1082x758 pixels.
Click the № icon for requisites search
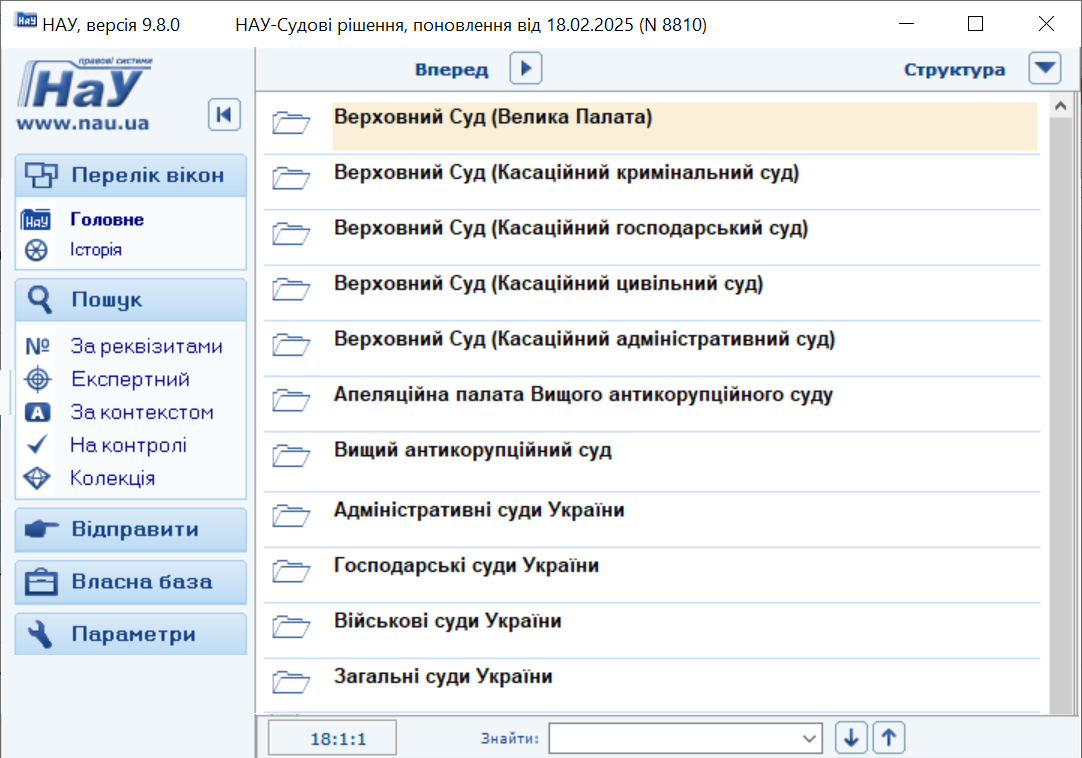37,346
